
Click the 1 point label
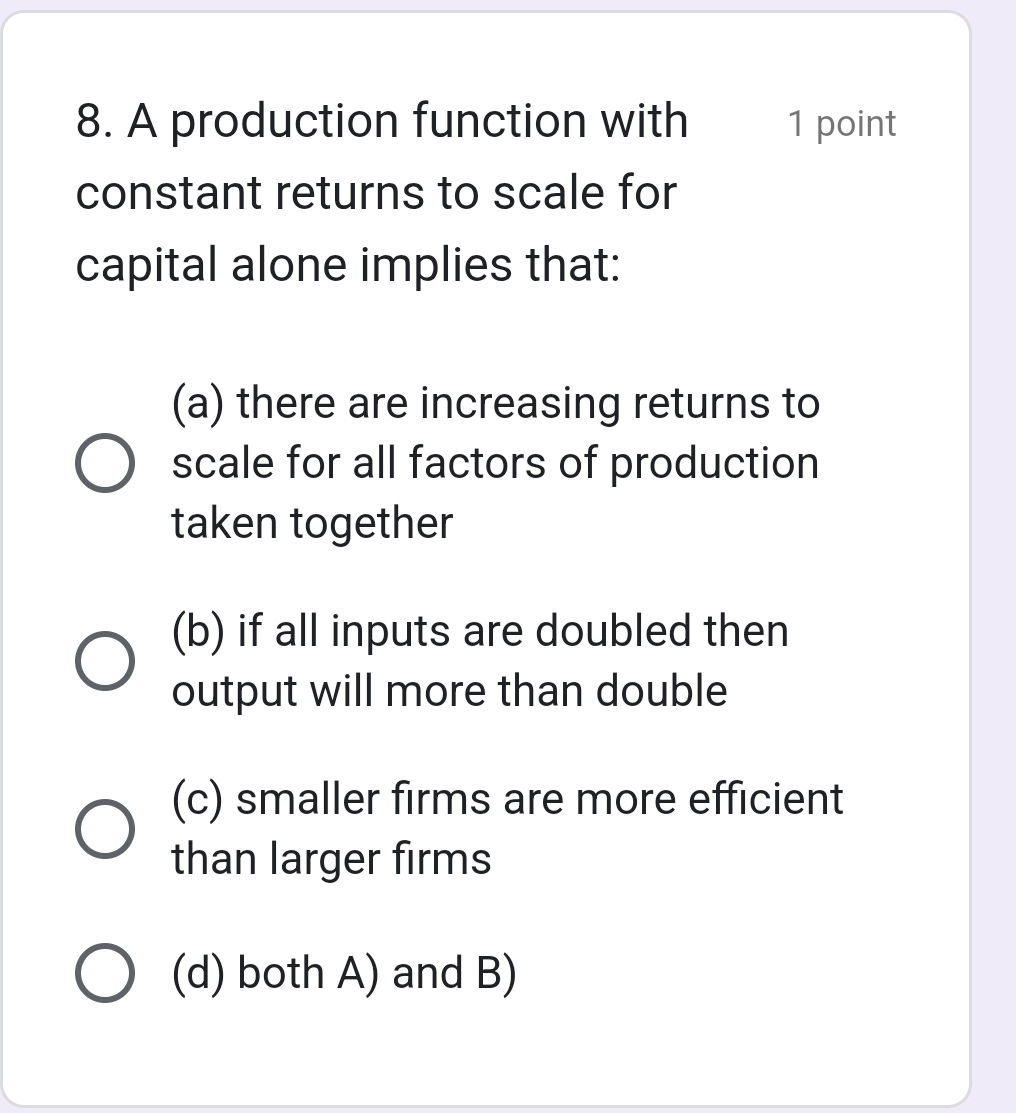click(x=841, y=124)
